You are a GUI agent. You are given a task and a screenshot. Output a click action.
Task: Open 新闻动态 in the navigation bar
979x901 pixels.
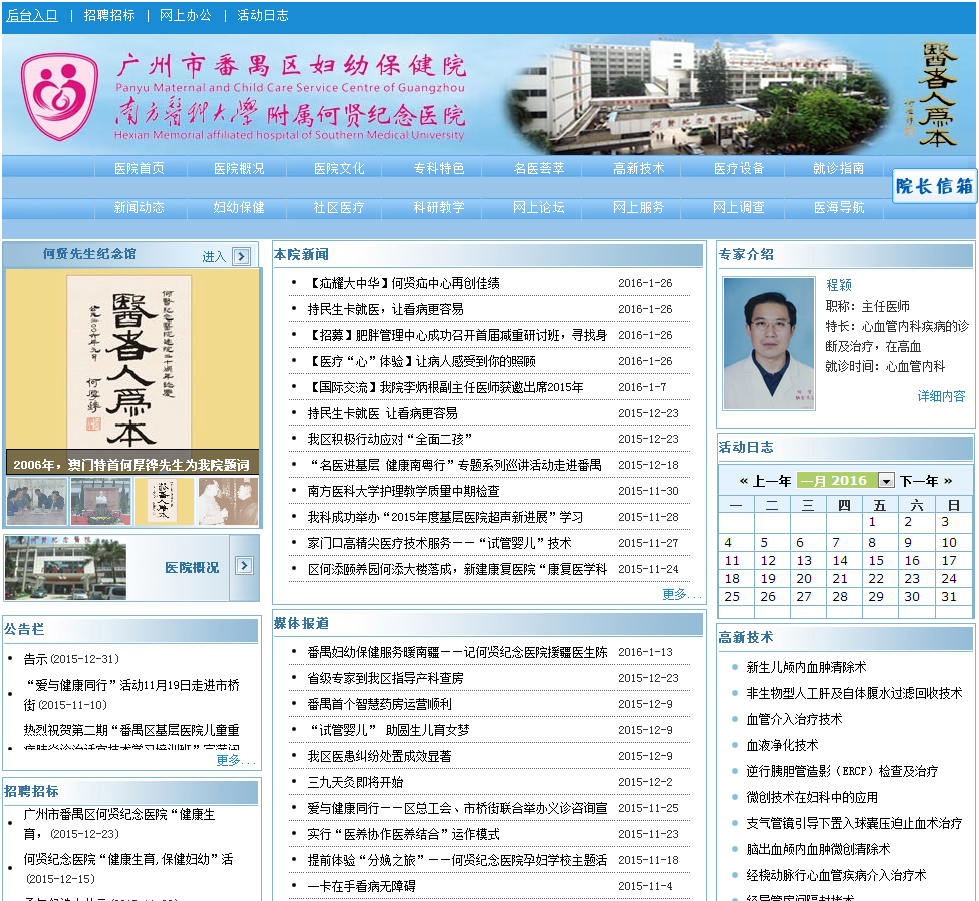[139, 207]
